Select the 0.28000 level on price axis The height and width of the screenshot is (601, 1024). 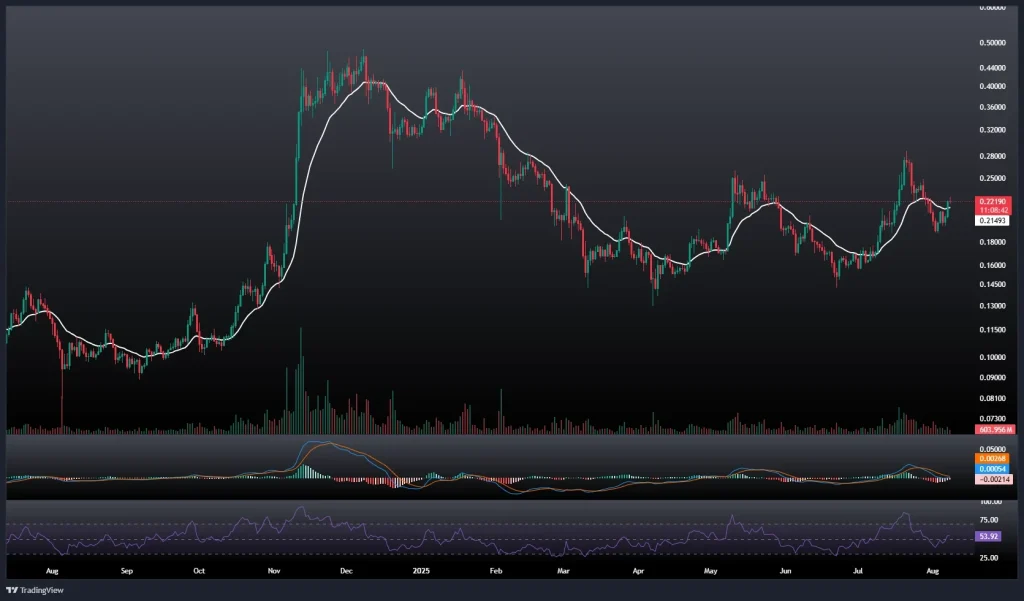[x=992, y=156]
